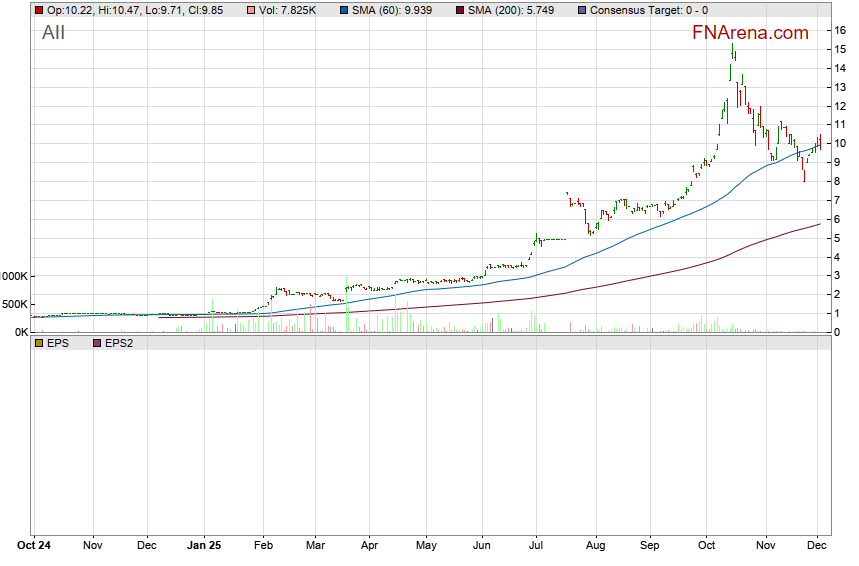Screen dimensions: 859x566
Task: Click the purple EPS2 legend square
Action: coord(97,343)
